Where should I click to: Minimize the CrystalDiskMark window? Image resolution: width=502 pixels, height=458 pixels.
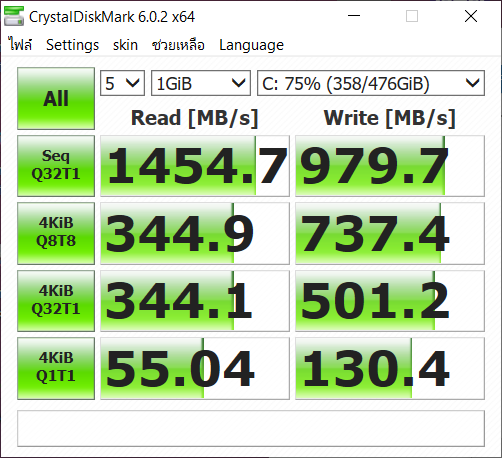click(354, 16)
